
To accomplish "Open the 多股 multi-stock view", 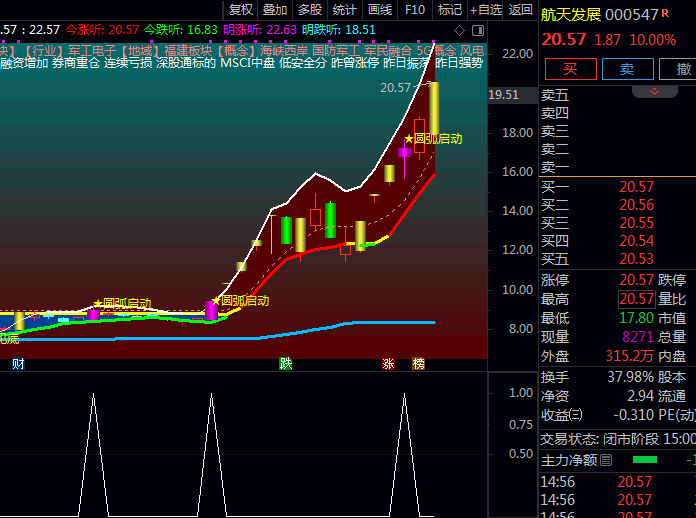I will point(309,10).
